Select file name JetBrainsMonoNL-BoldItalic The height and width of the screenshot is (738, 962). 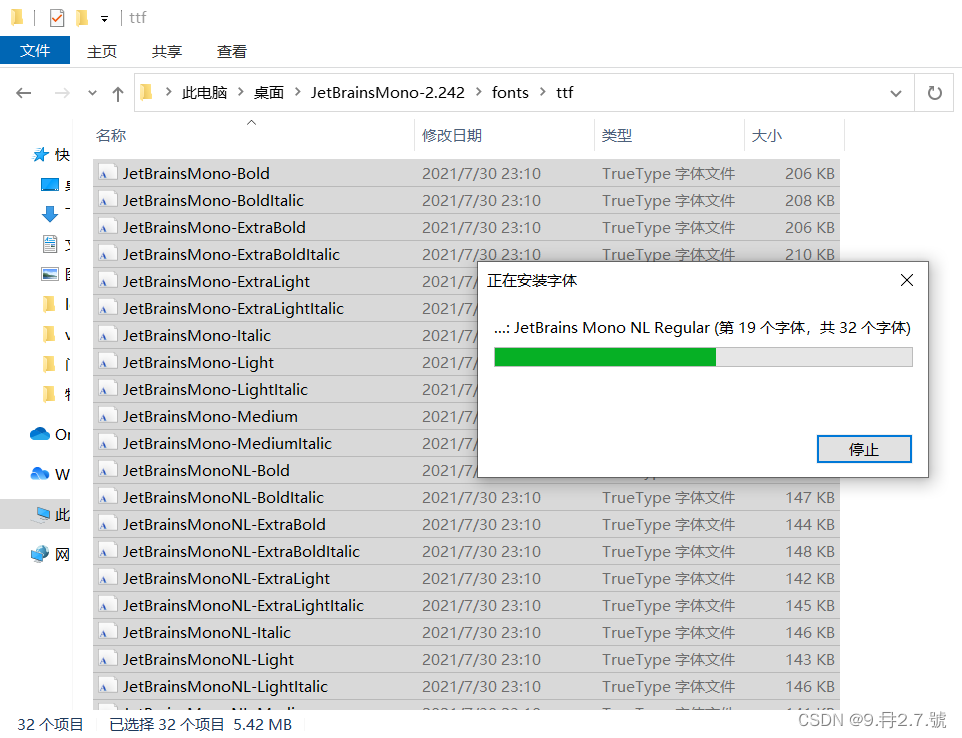[x=223, y=498]
